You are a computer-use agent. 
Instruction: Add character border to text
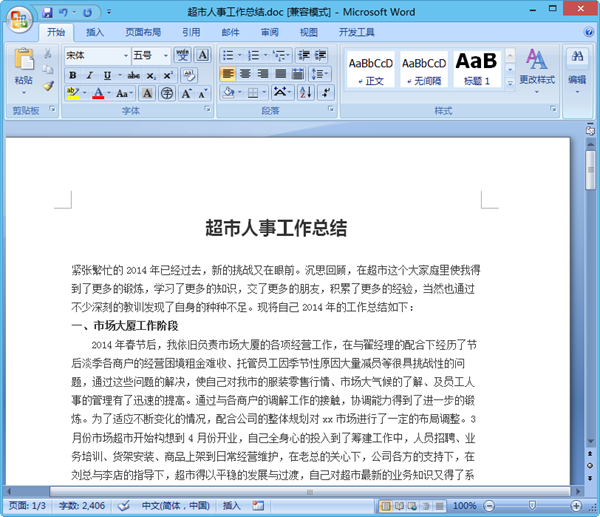202,55
